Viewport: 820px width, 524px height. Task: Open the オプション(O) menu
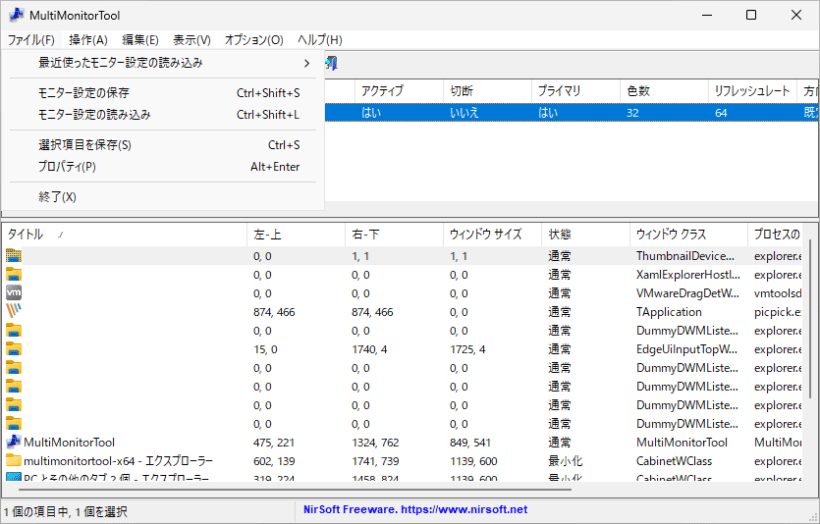pos(254,40)
